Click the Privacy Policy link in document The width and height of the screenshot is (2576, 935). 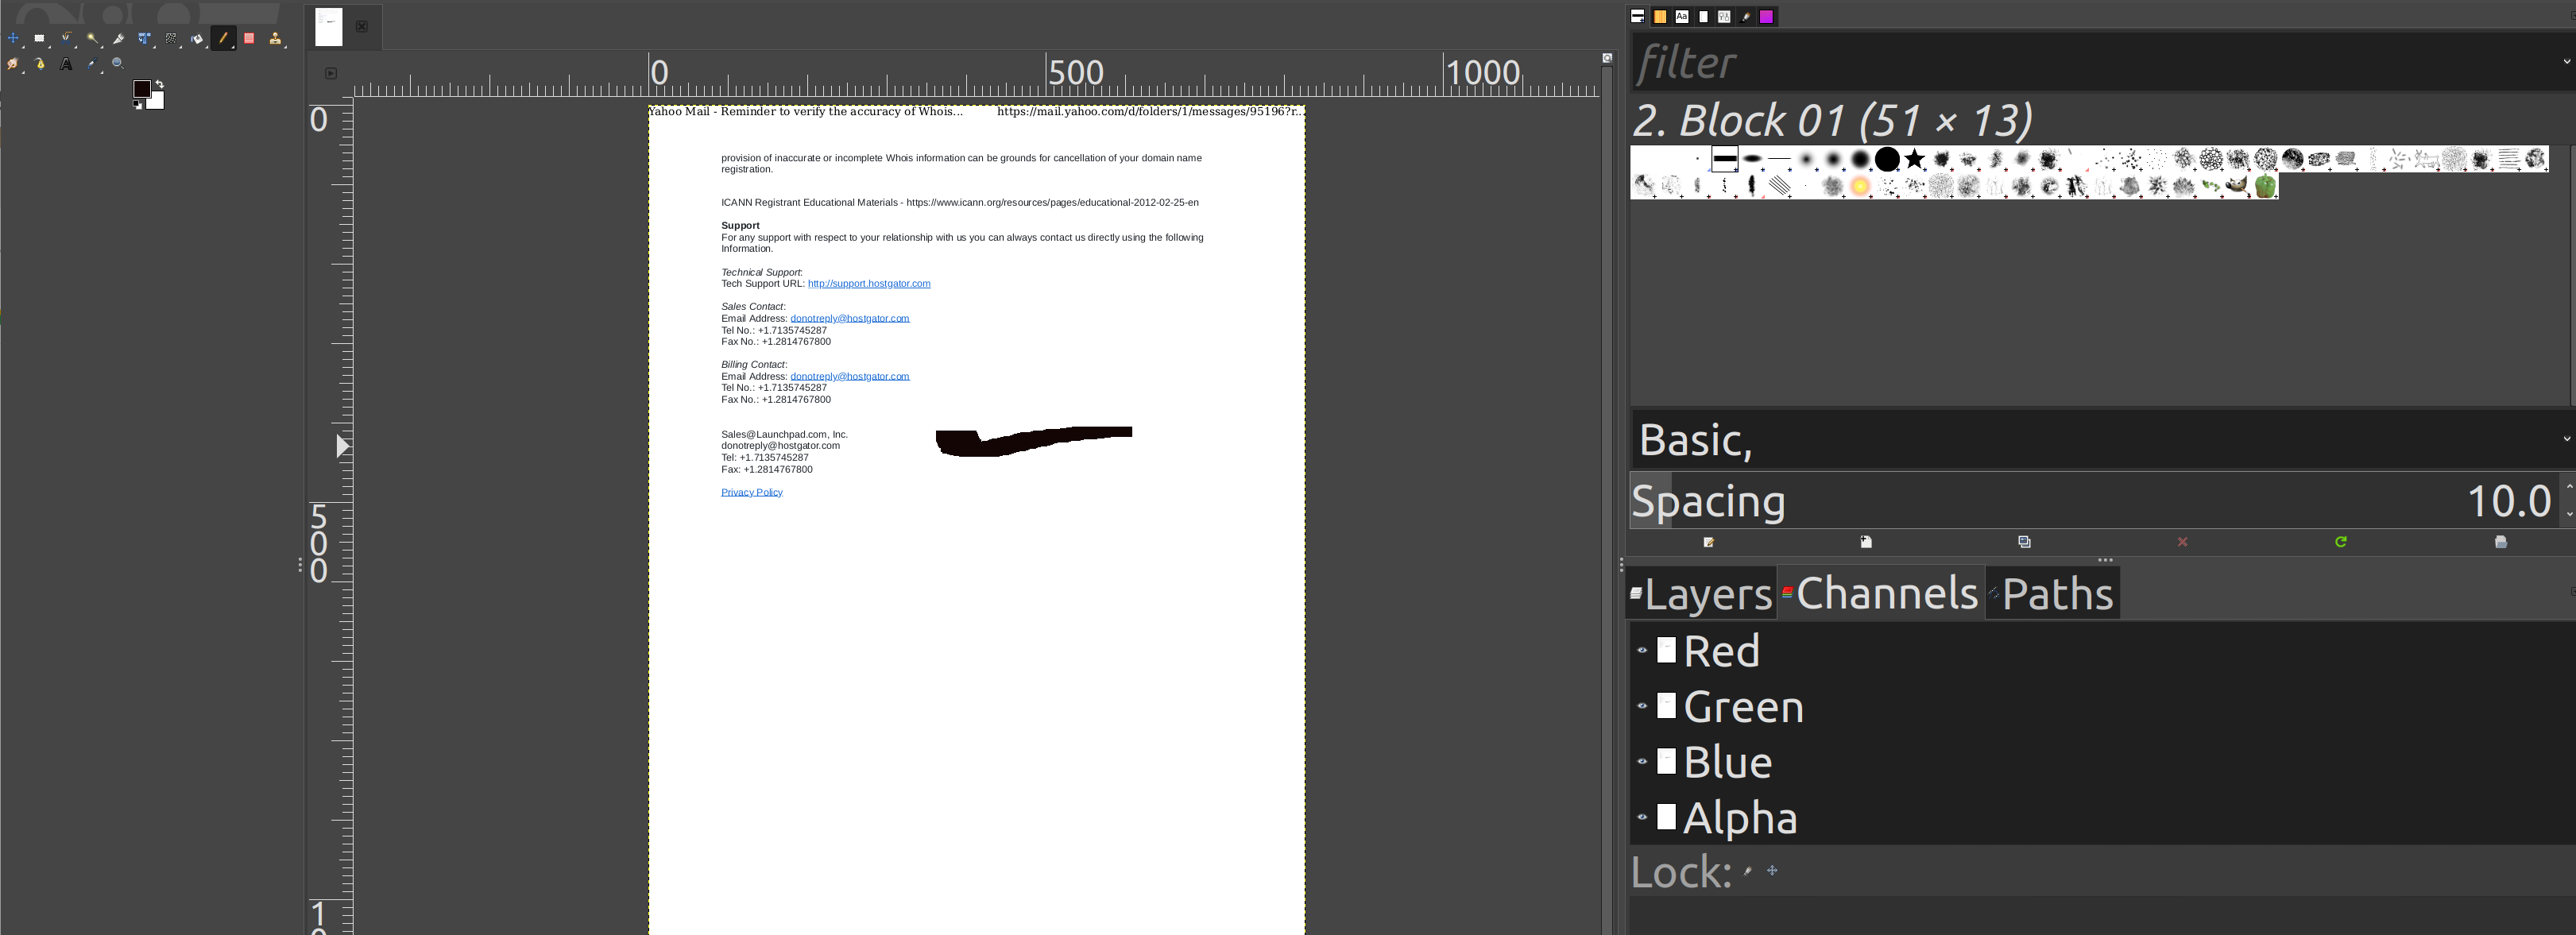[x=751, y=492]
